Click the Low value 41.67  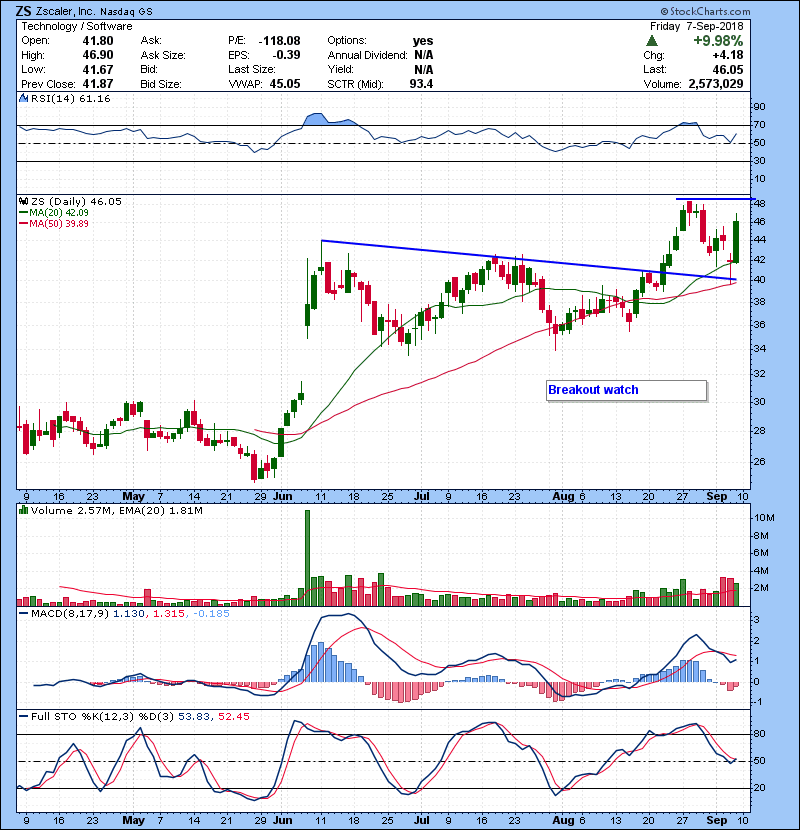point(98,69)
